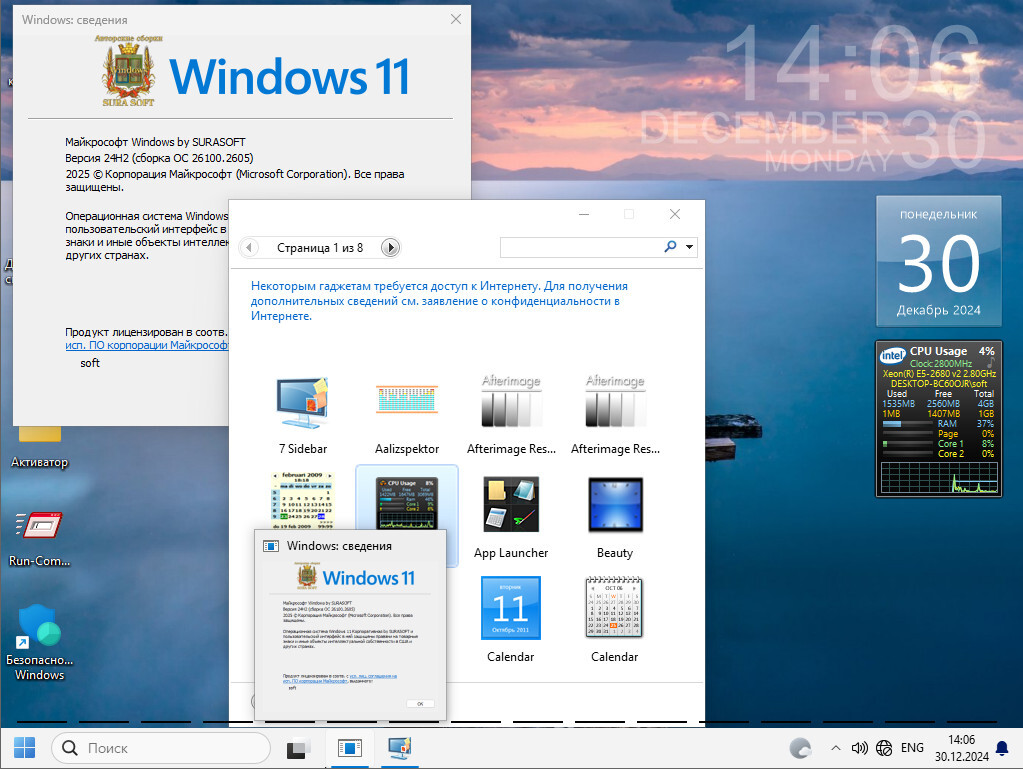
Task: Open the weather widget tray icon
Action: coord(800,747)
